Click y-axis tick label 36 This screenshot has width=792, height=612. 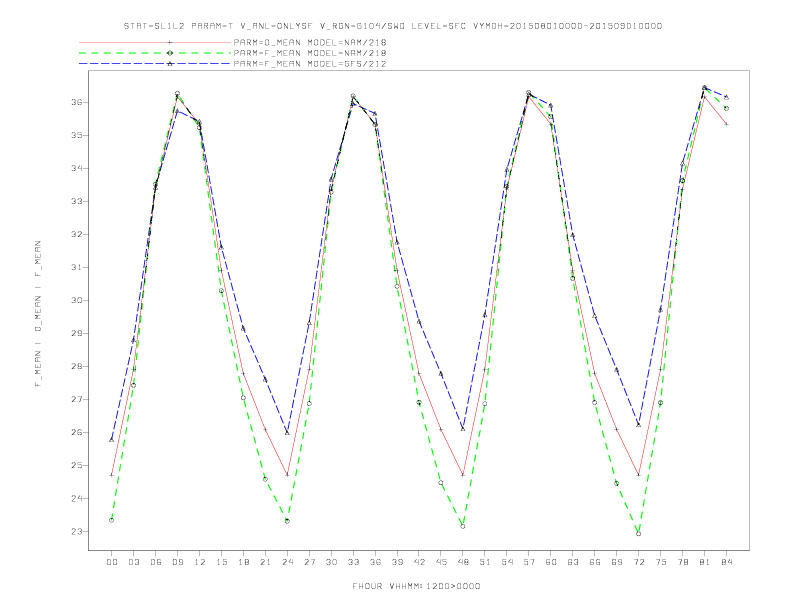77,103
